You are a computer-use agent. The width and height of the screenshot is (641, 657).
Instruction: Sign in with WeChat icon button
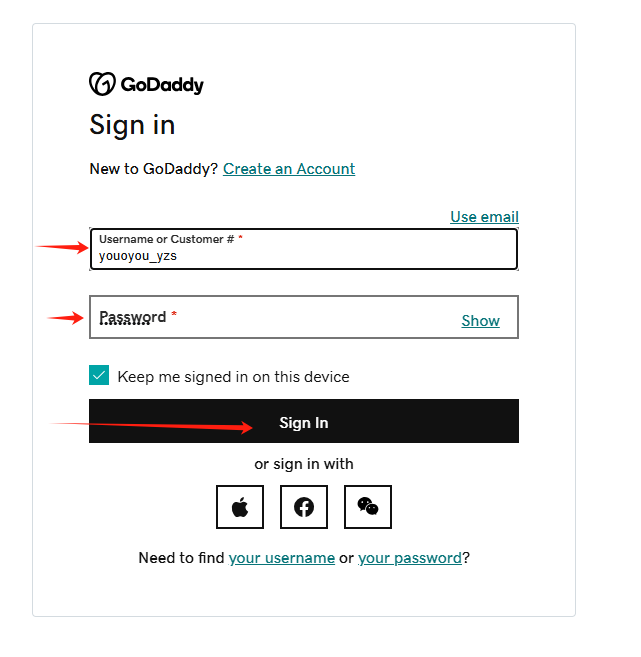368,507
